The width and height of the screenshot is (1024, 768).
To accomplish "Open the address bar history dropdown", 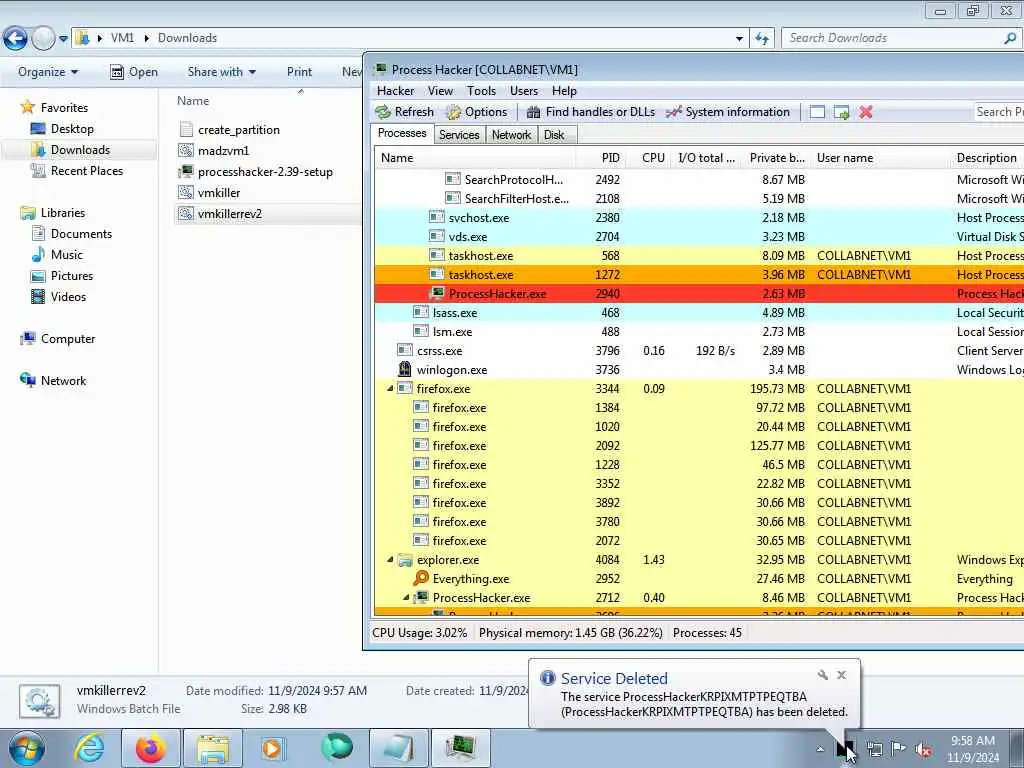I will coord(739,39).
